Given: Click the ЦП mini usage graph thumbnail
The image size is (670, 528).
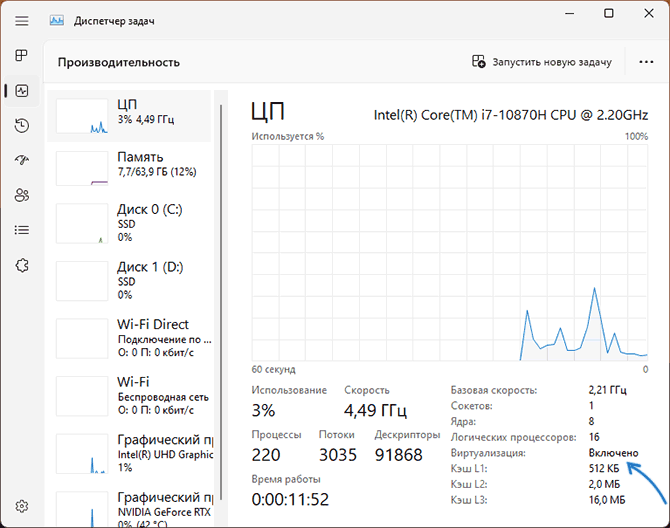Looking at the screenshot, I should pyautogui.click(x=82, y=116).
